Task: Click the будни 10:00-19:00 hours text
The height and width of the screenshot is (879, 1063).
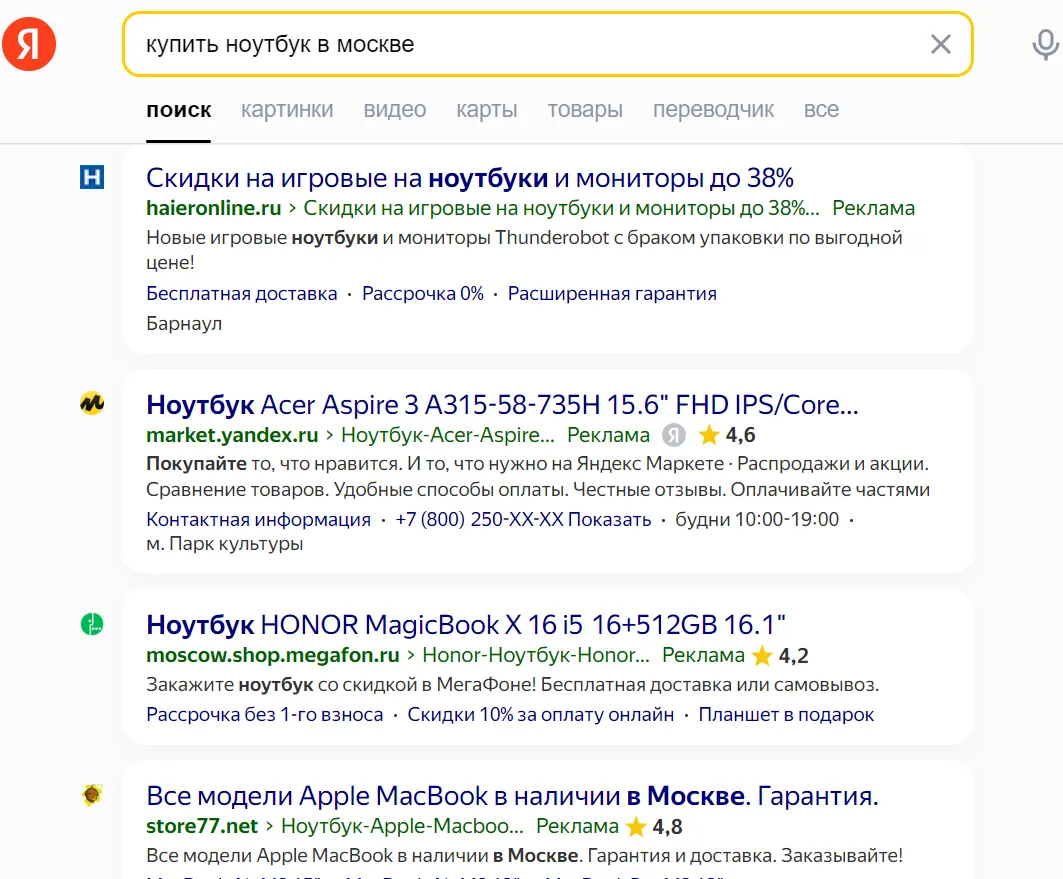Action: click(757, 520)
